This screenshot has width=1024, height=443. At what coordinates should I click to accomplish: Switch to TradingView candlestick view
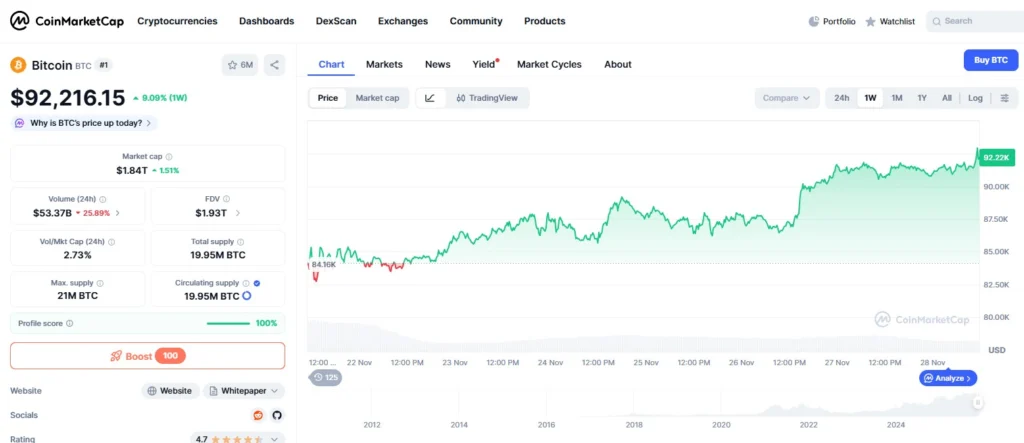487,98
